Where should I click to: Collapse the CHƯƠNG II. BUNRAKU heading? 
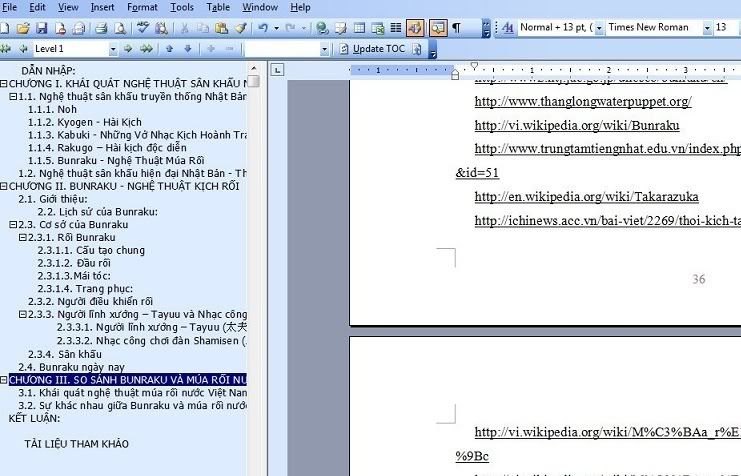point(4,185)
